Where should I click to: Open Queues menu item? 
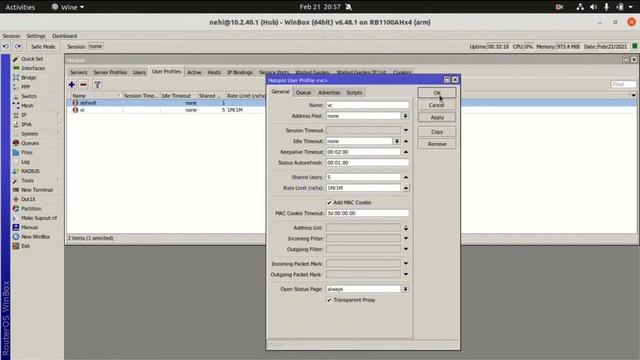pos(30,143)
